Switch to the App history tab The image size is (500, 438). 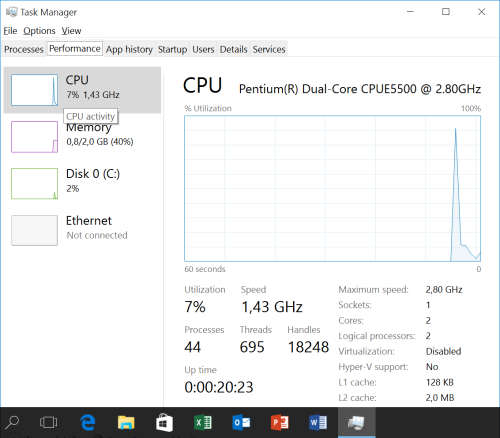[x=129, y=49]
